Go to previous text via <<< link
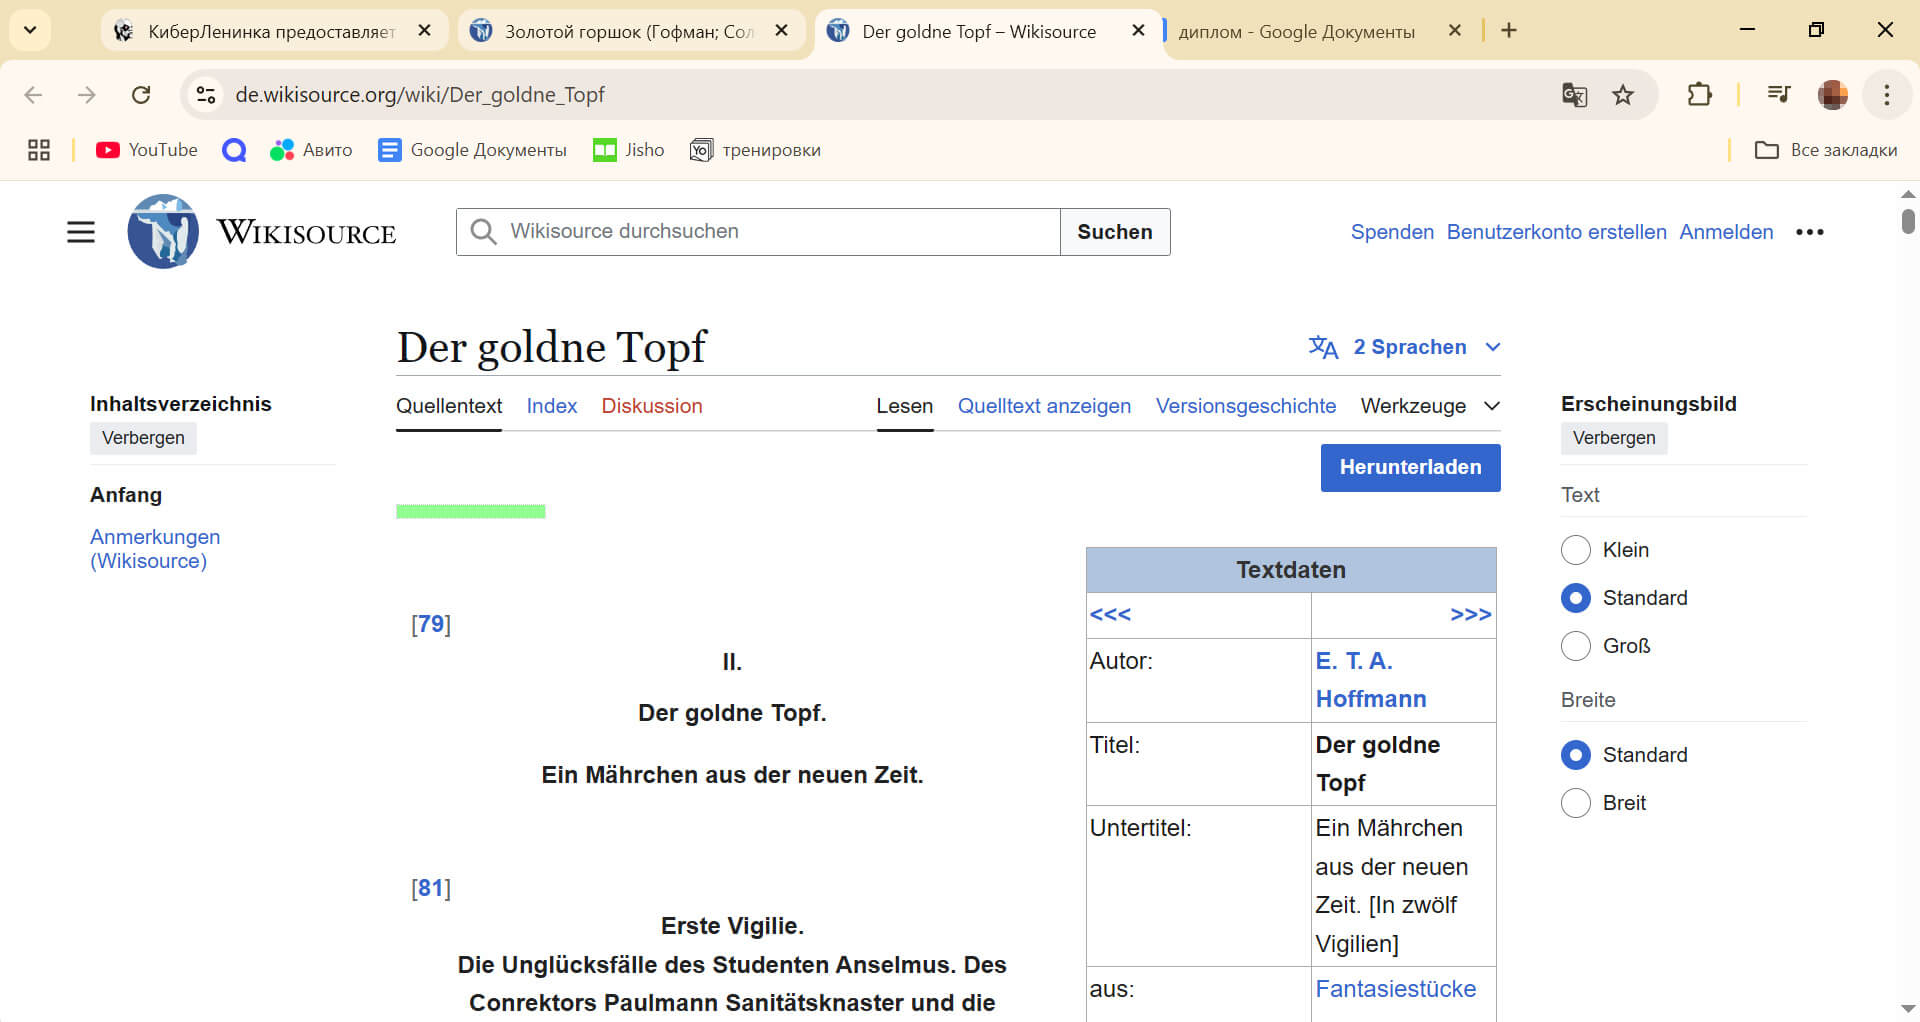This screenshot has width=1920, height=1022. tap(1110, 615)
